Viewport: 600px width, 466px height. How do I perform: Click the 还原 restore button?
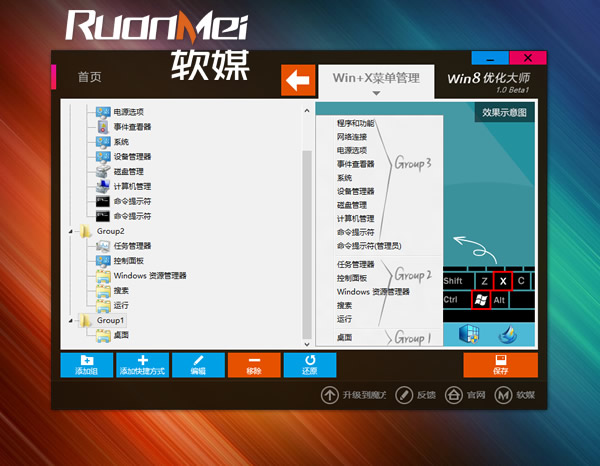click(309, 364)
